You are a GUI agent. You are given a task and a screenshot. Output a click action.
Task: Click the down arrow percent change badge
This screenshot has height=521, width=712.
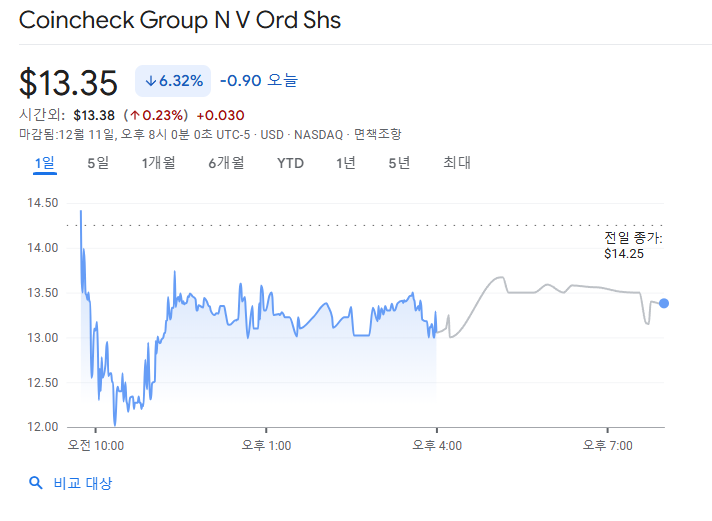(174, 81)
